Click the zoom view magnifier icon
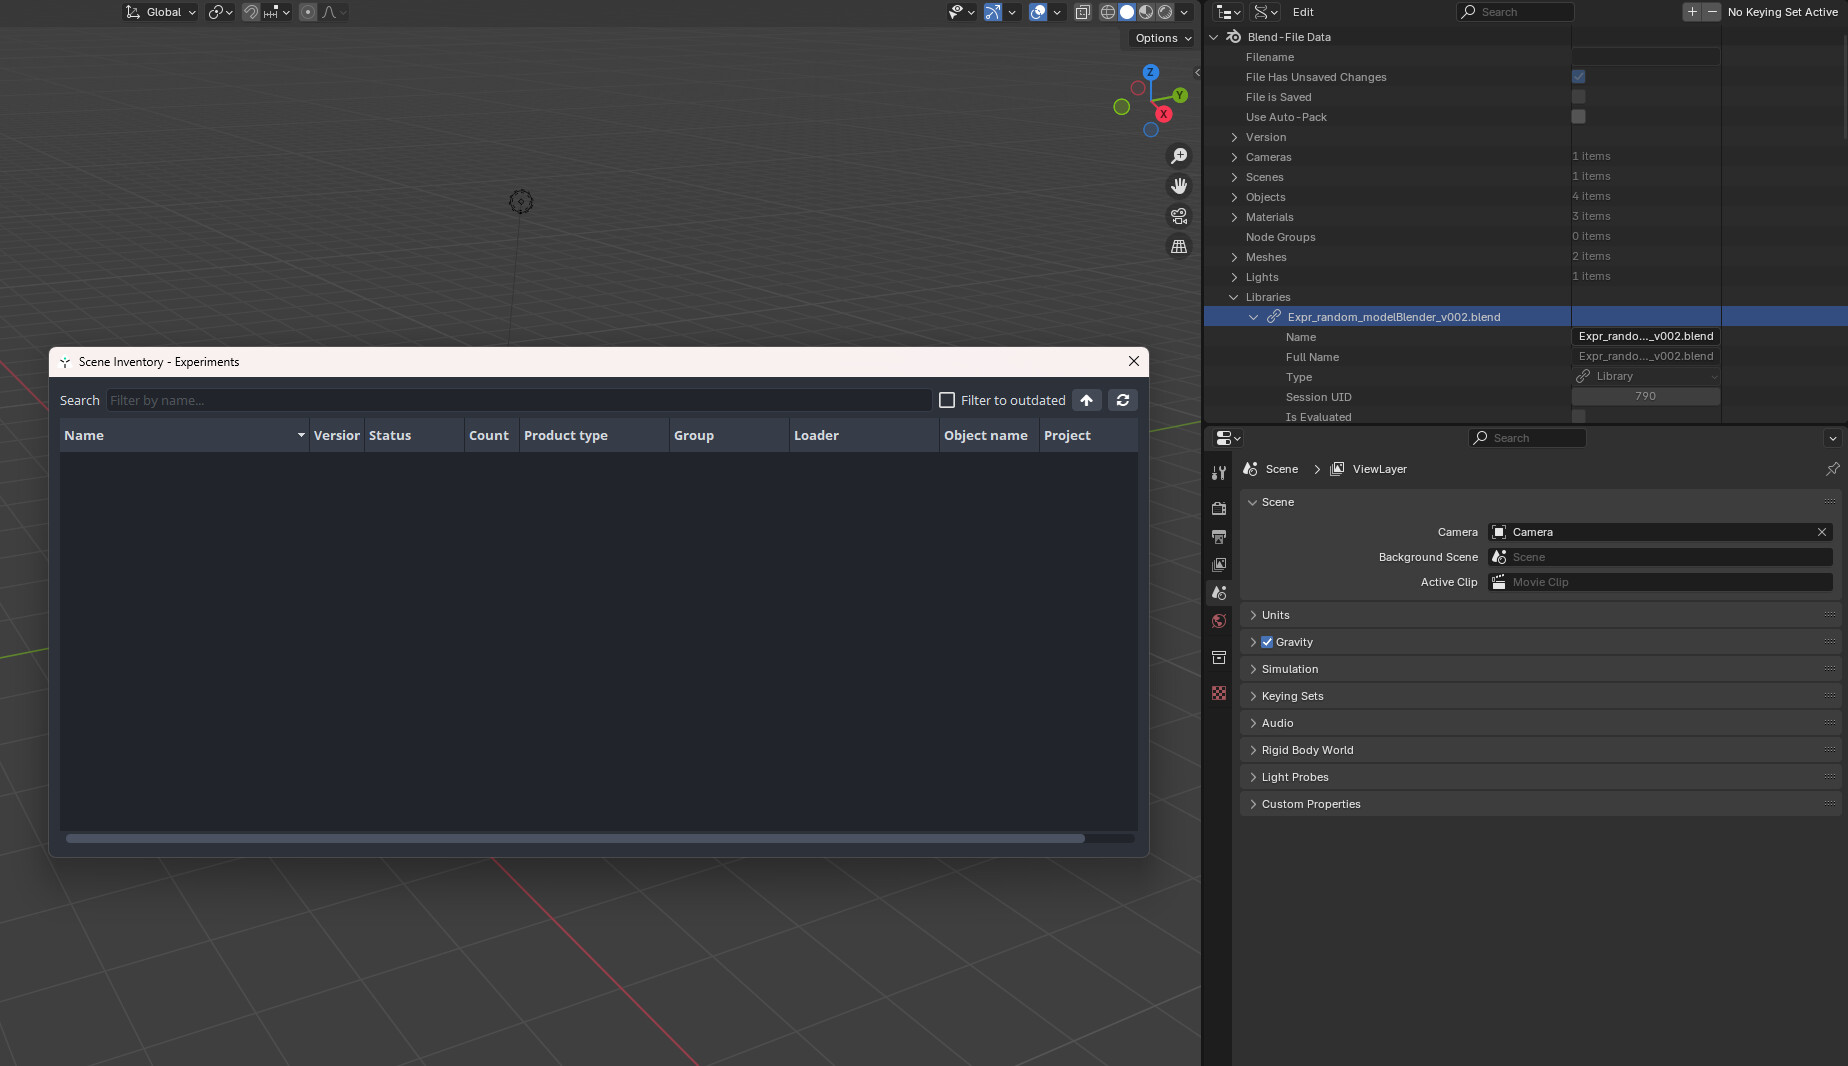Image resolution: width=1848 pixels, height=1066 pixels. (1179, 156)
